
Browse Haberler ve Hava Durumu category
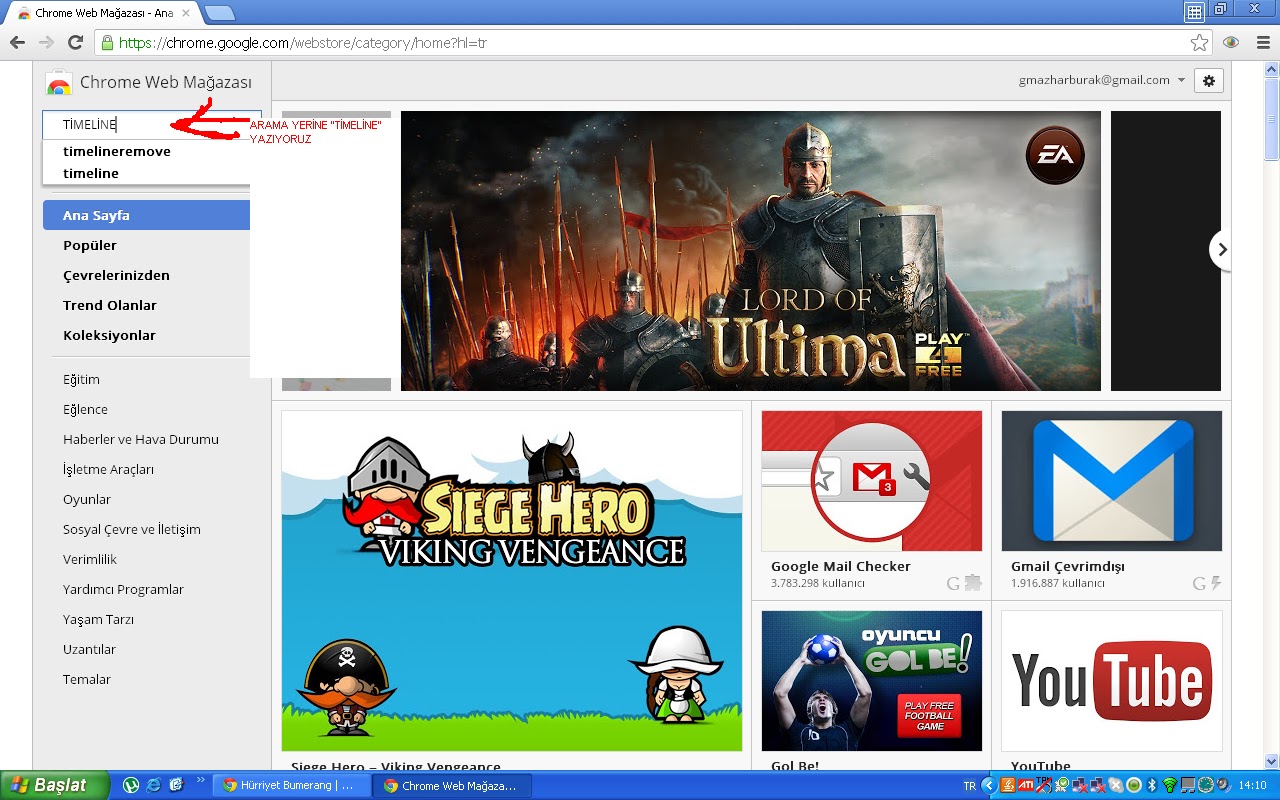pos(141,439)
